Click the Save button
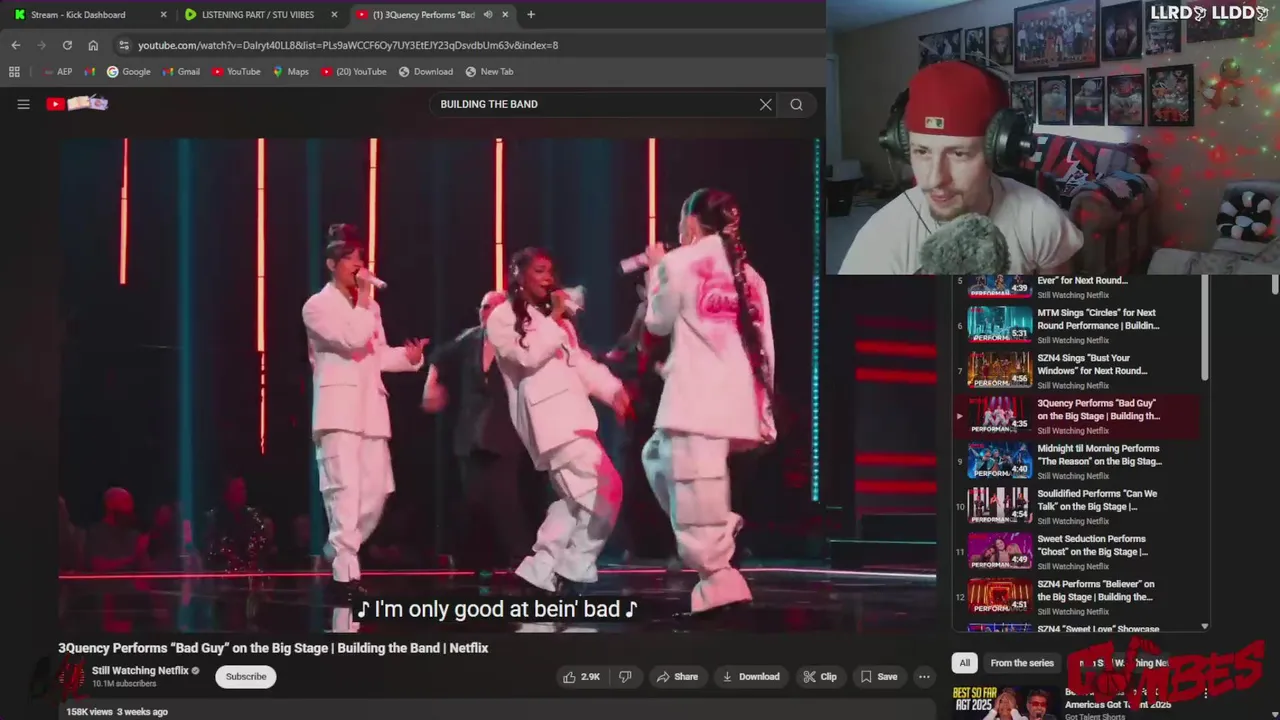1280x720 pixels. click(879, 677)
